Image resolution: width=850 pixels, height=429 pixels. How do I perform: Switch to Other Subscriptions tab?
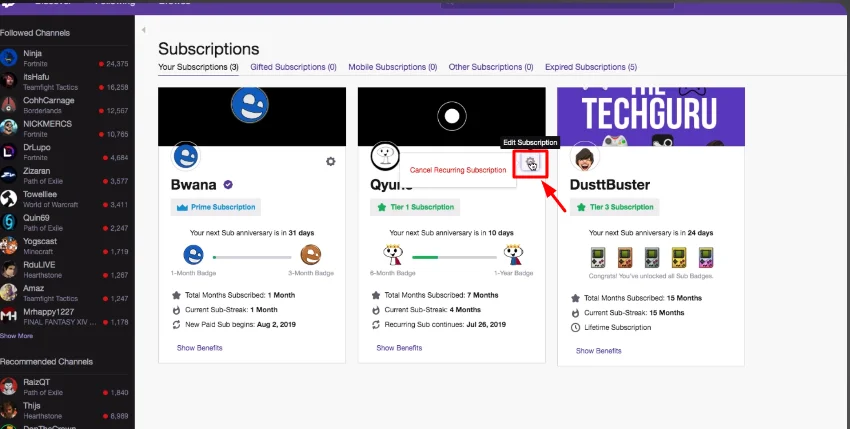491,67
